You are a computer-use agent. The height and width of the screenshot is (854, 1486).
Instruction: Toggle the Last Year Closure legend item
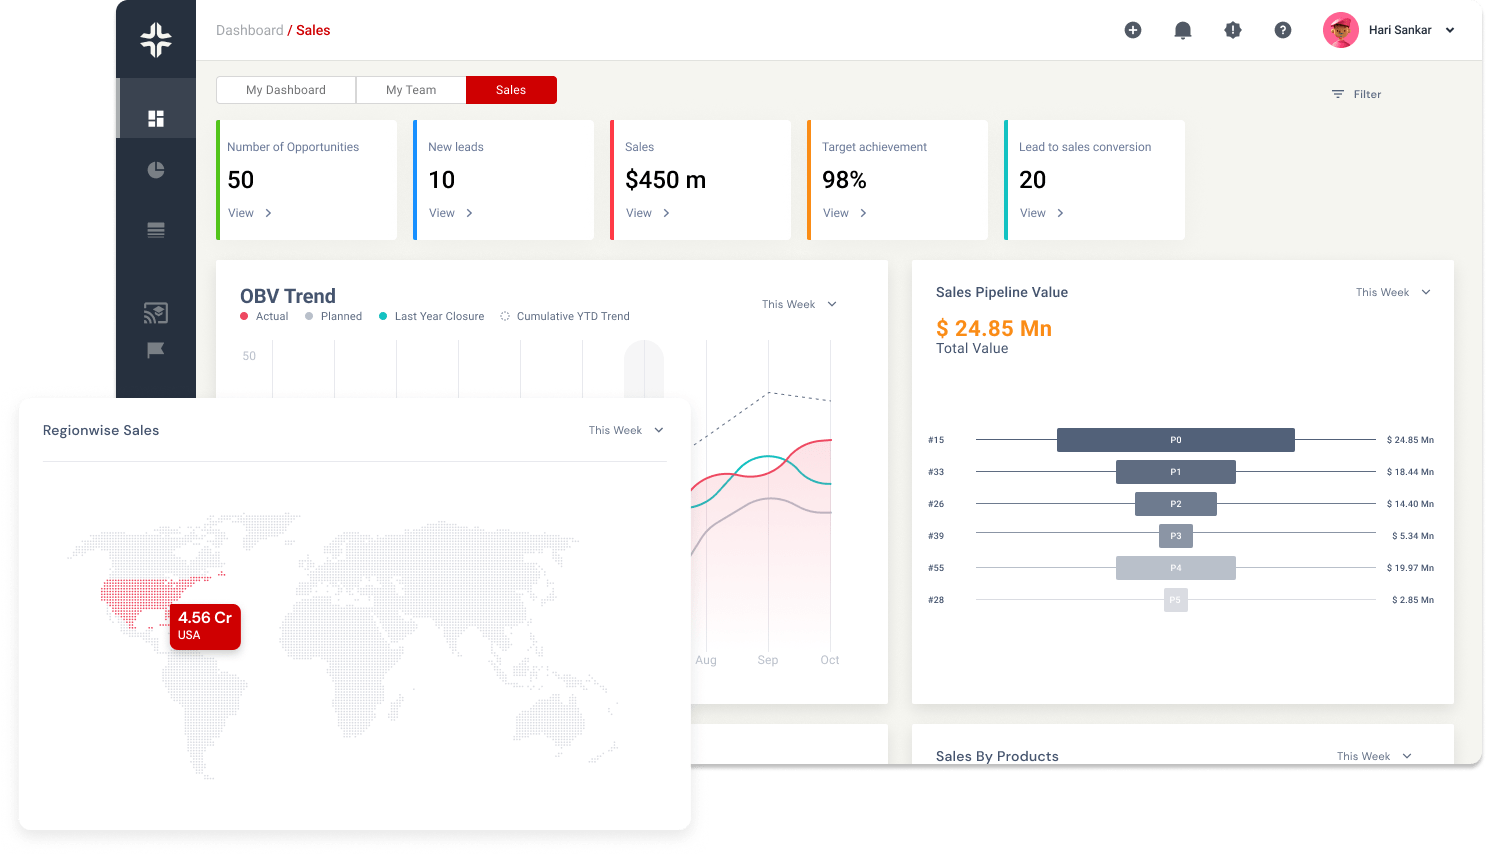[x=431, y=316]
